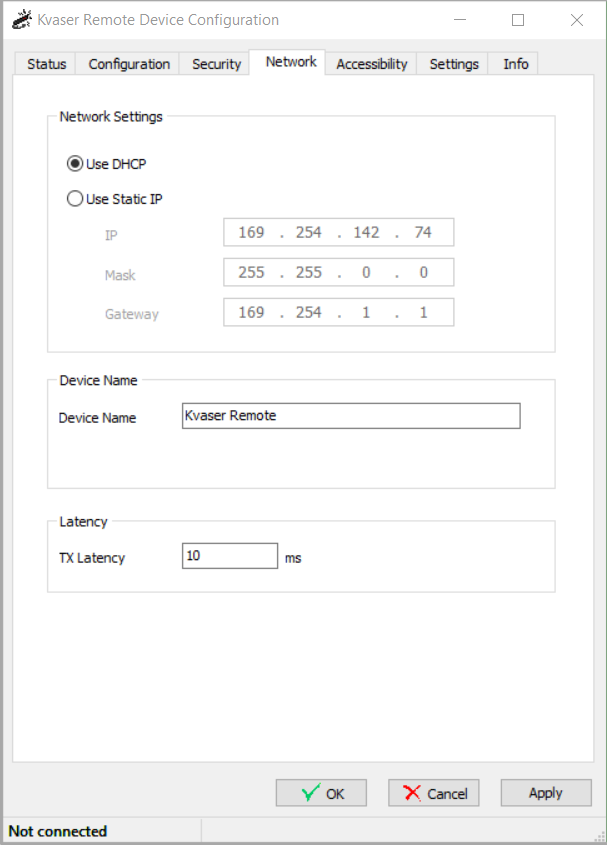Click the Mask address field
The height and width of the screenshot is (845, 607).
(x=339, y=272)
